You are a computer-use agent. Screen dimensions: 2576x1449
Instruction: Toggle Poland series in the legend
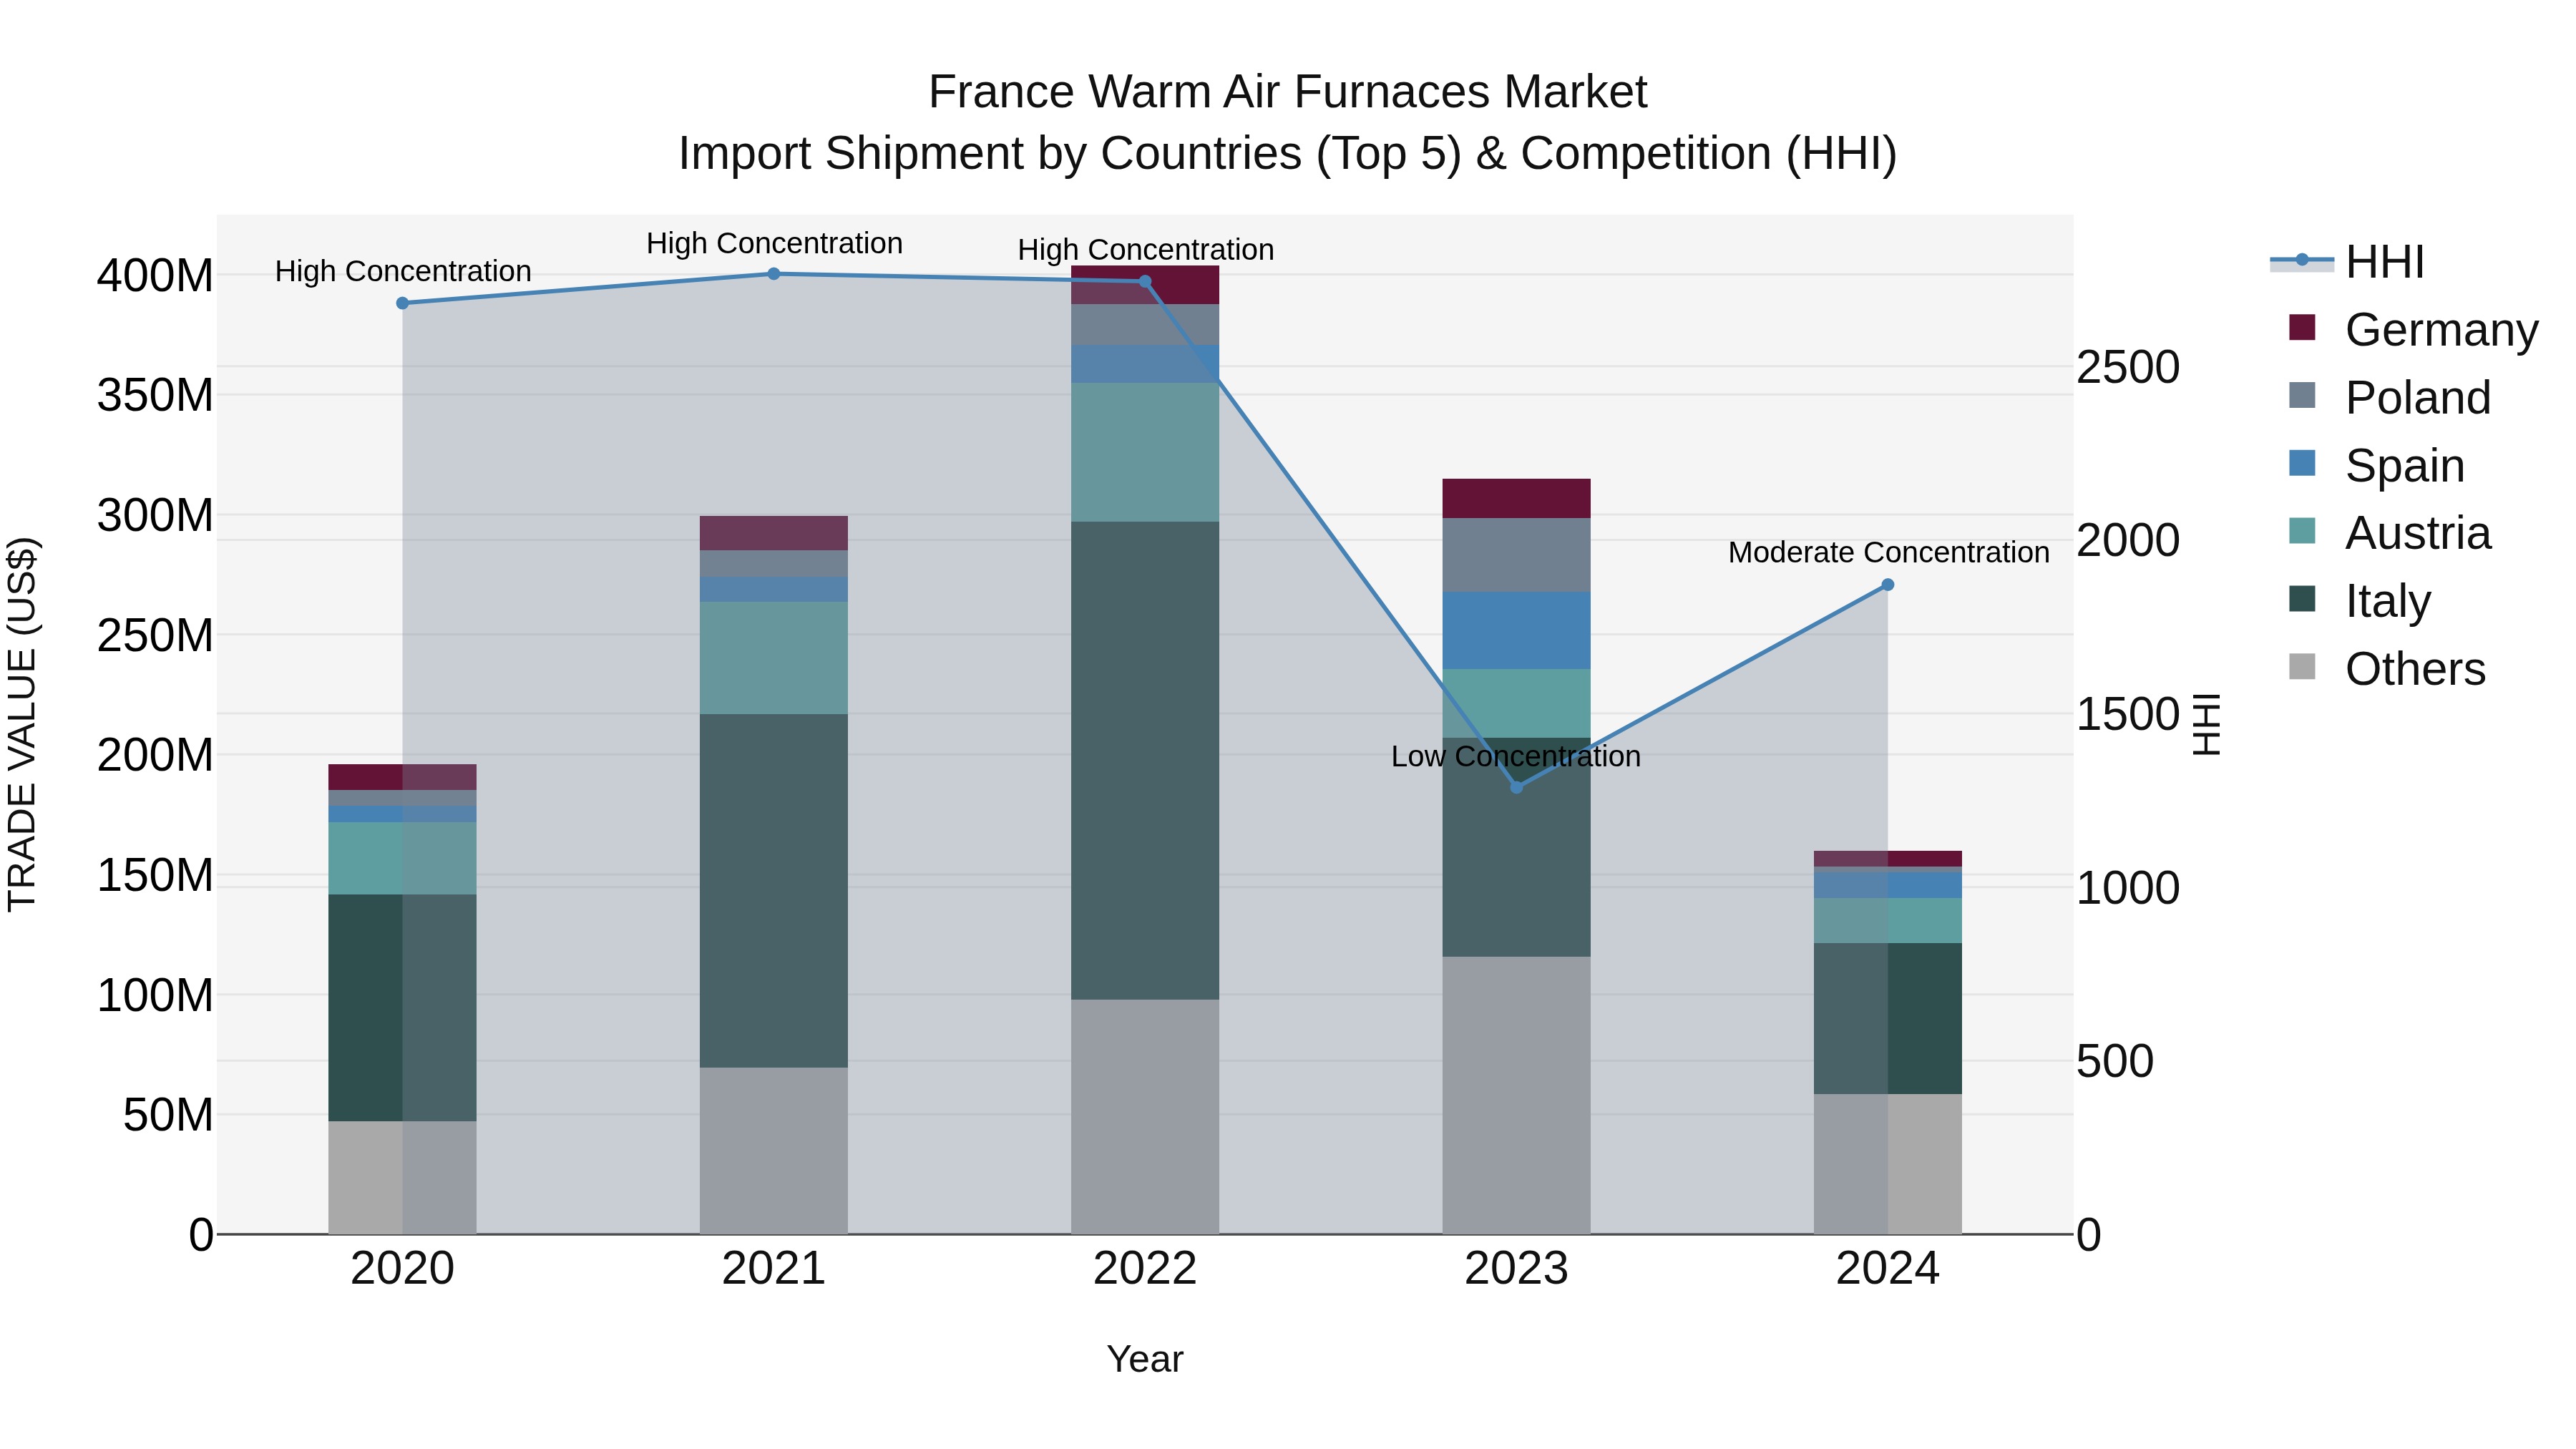[x=2389, y=397]
